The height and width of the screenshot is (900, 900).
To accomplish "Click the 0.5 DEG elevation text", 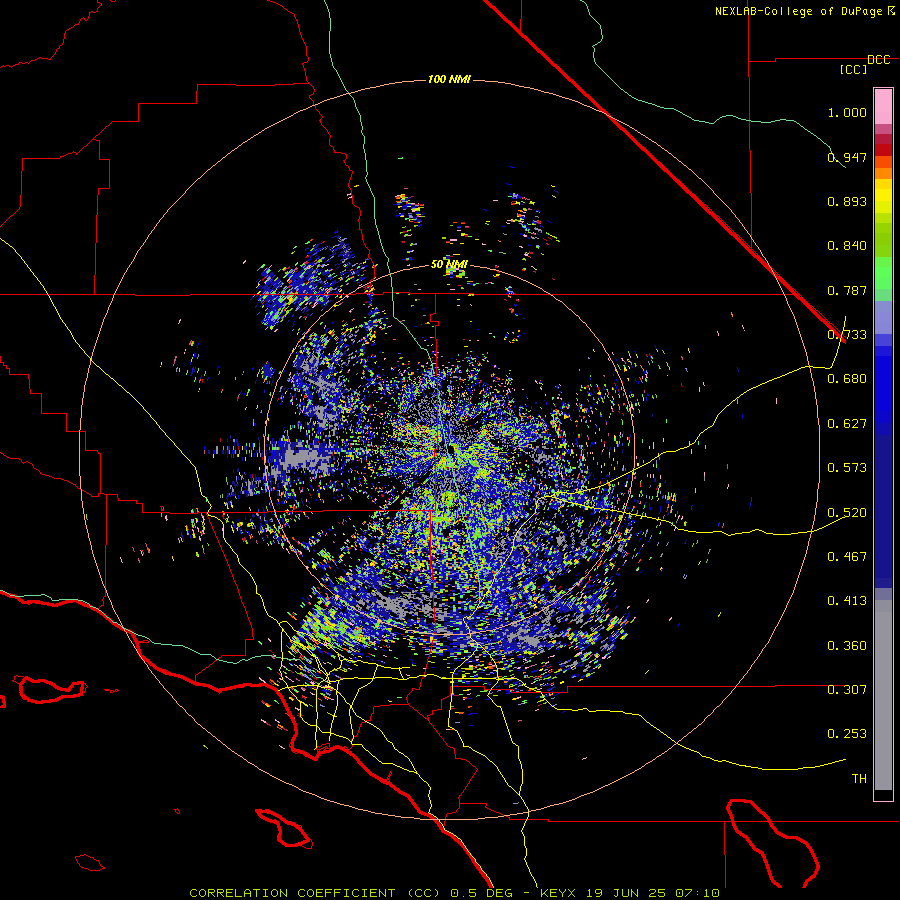I will (x=481, y=893).
